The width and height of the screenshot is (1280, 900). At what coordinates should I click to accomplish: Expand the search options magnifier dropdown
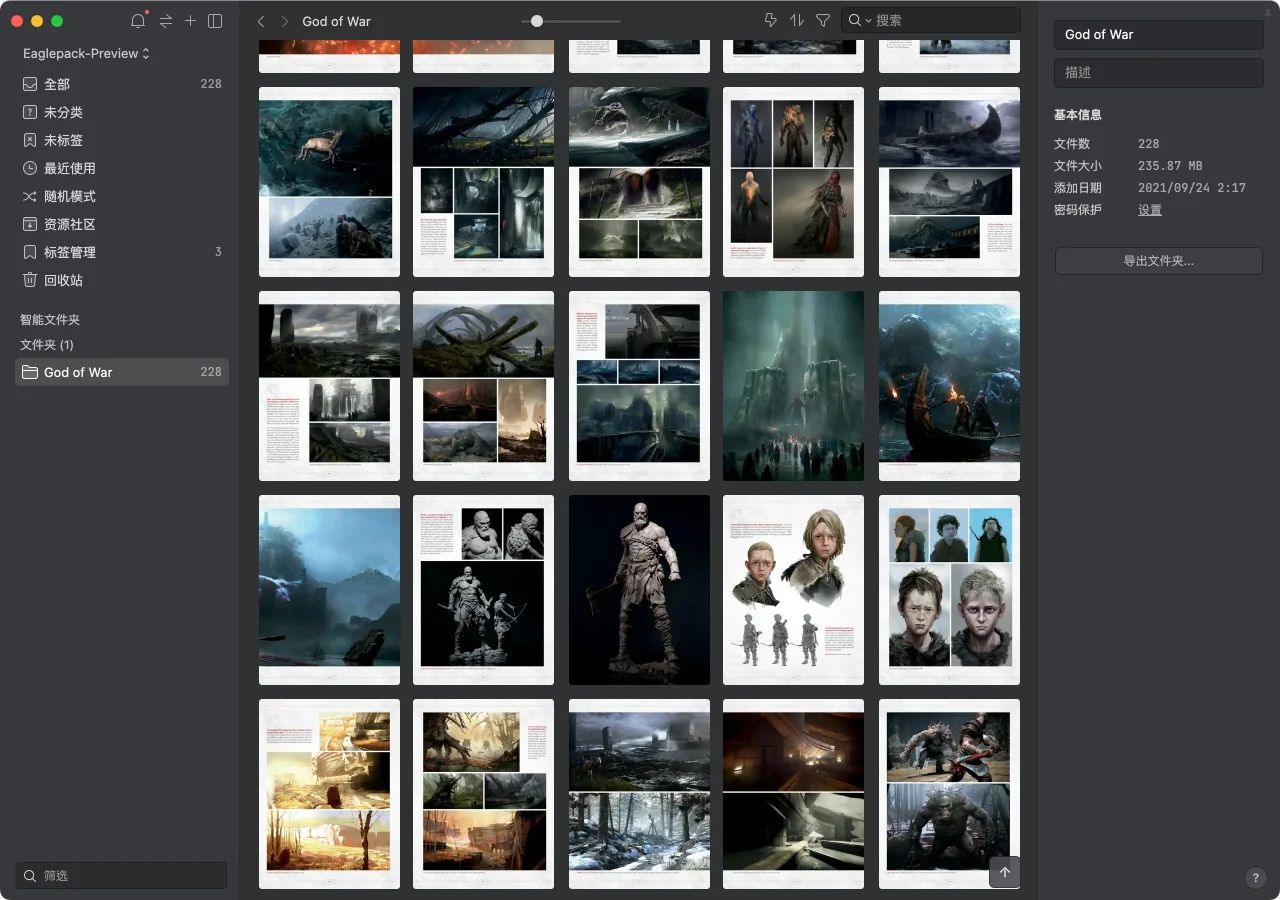(x=860, y=20)
